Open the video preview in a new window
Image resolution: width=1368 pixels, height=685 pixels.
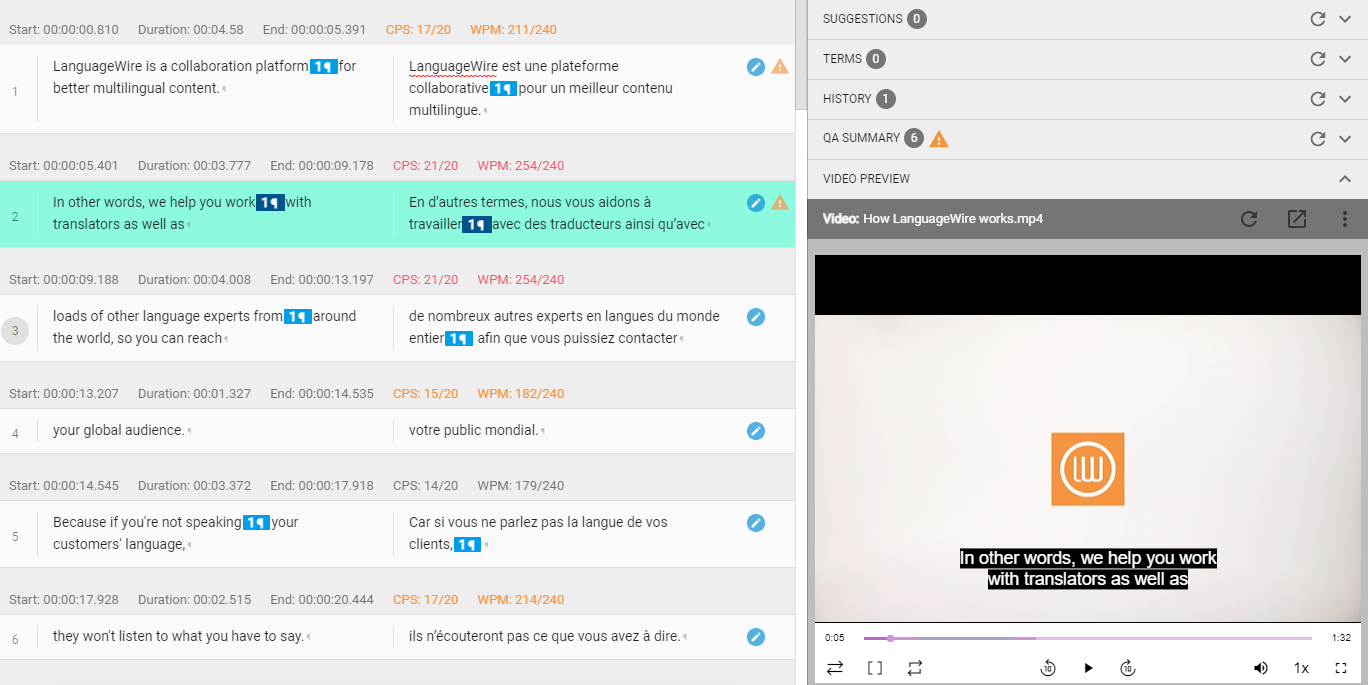tap(1297, 219)
